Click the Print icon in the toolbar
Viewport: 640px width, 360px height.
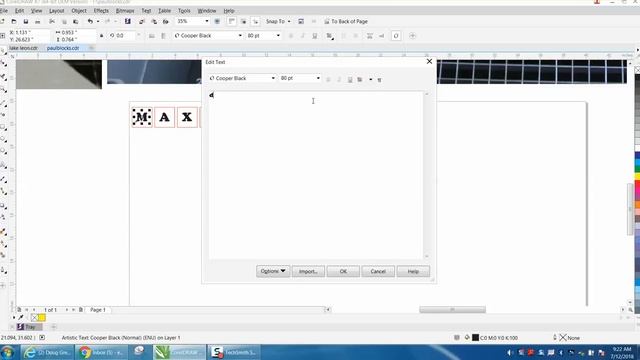click(x=38, y=21)
